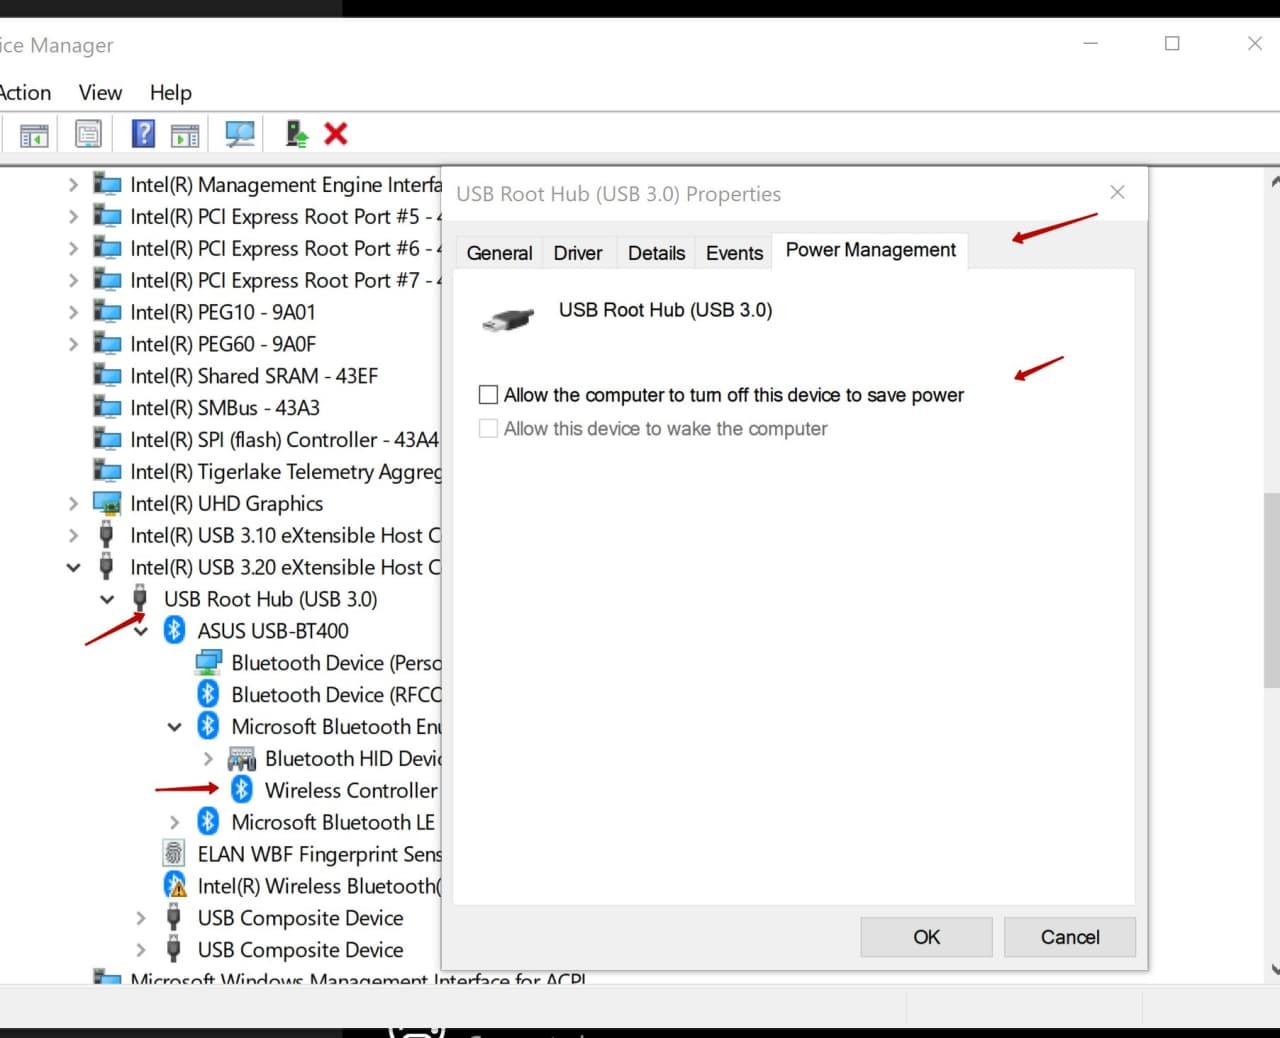Select Intel(R) Wireless Bluetooth with warning icon

click(316, 886)
